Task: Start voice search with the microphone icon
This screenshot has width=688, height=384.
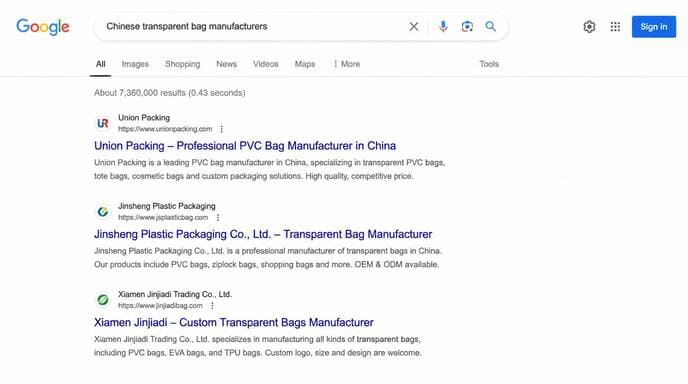Action: [x=443, y=26]
